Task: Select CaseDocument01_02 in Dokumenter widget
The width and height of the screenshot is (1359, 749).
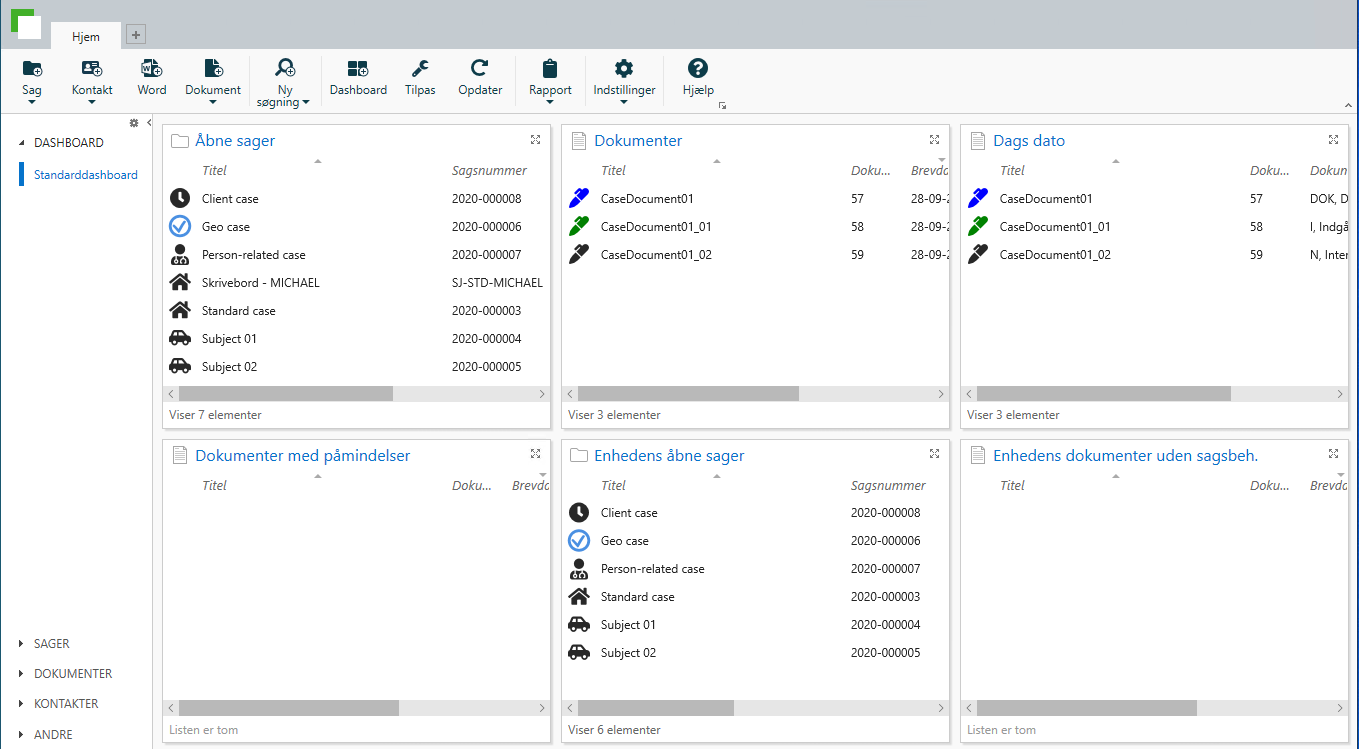Action: (x=755, y=255)
